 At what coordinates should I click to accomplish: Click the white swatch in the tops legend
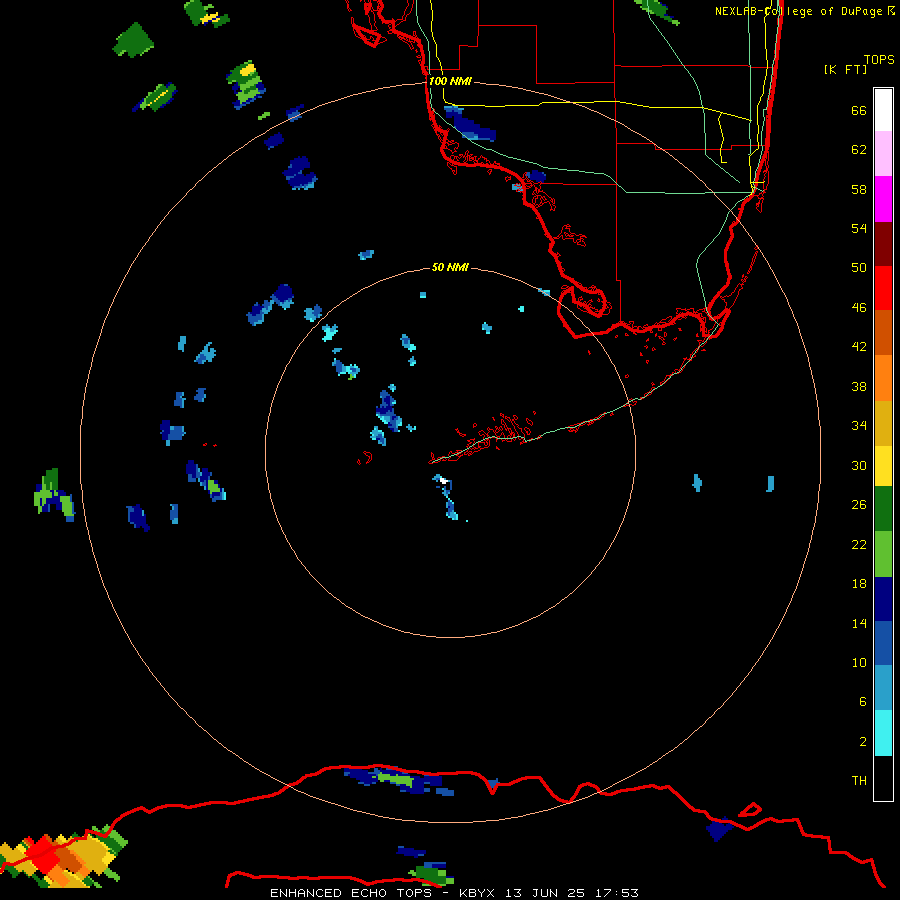(883, 110)
